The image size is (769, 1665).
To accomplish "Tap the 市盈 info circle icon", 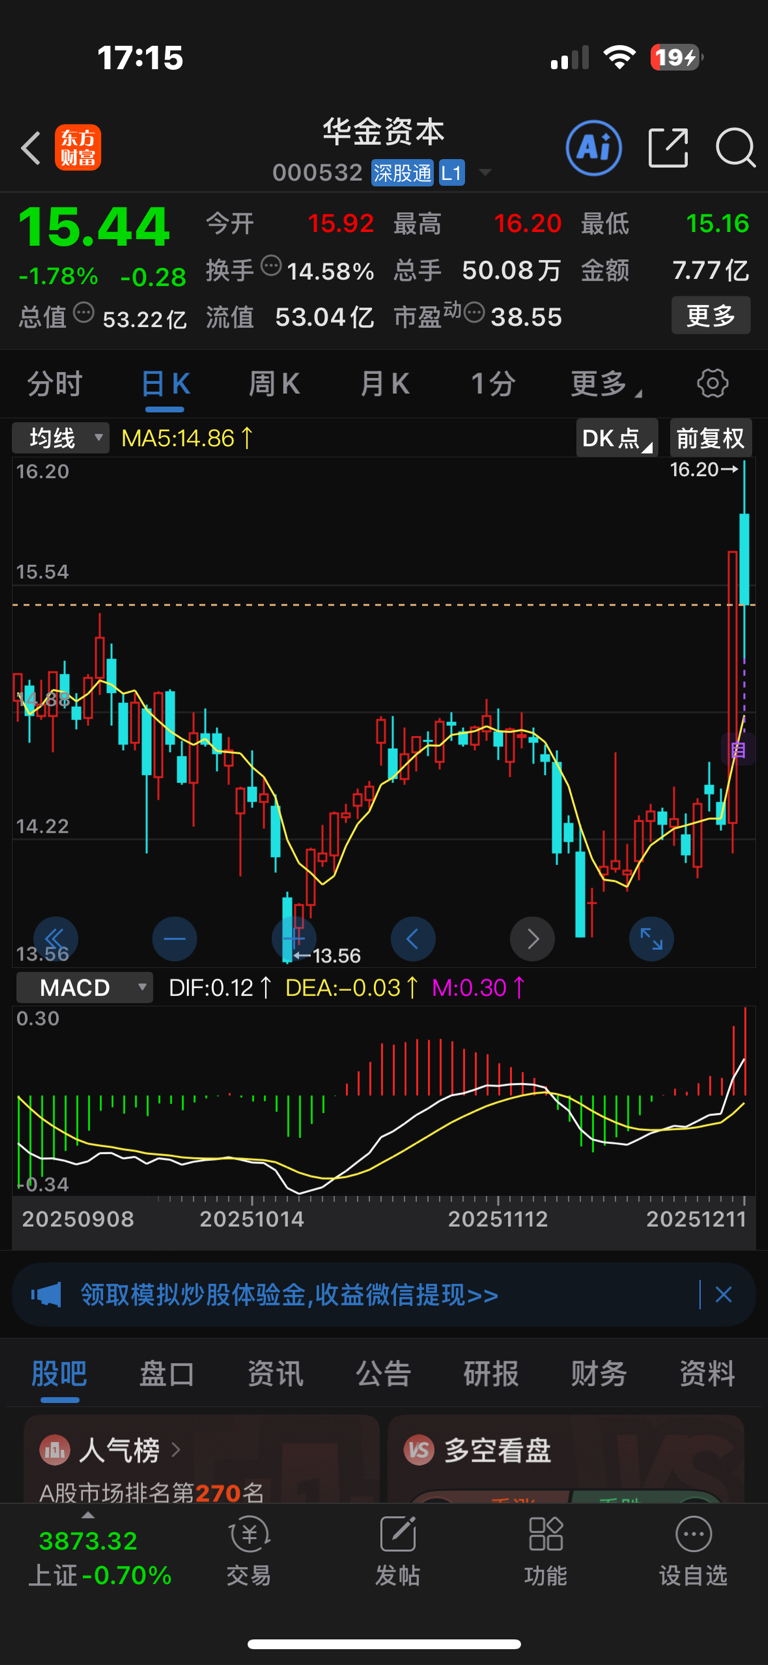I will coord(474,314).
